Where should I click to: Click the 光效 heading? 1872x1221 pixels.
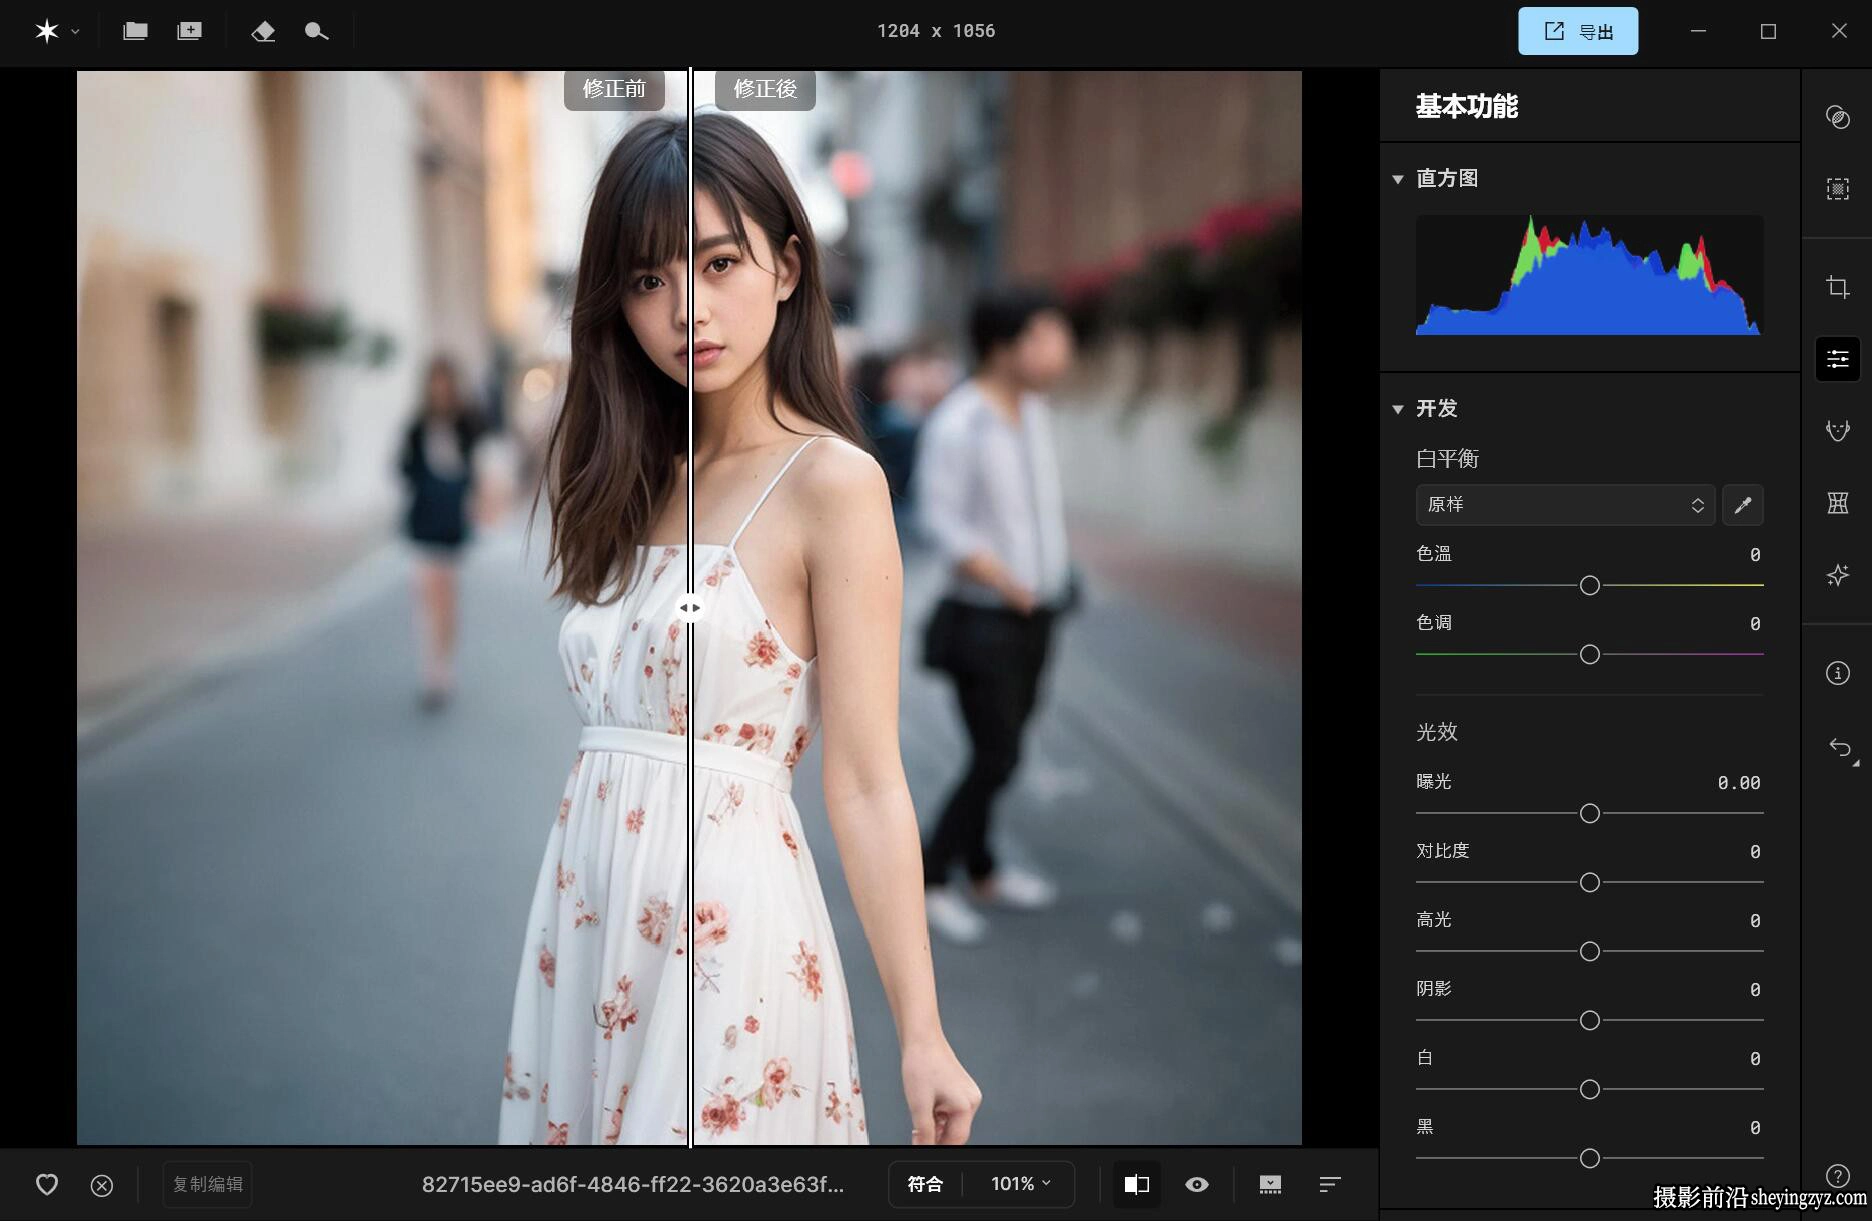click(1437, 732)
